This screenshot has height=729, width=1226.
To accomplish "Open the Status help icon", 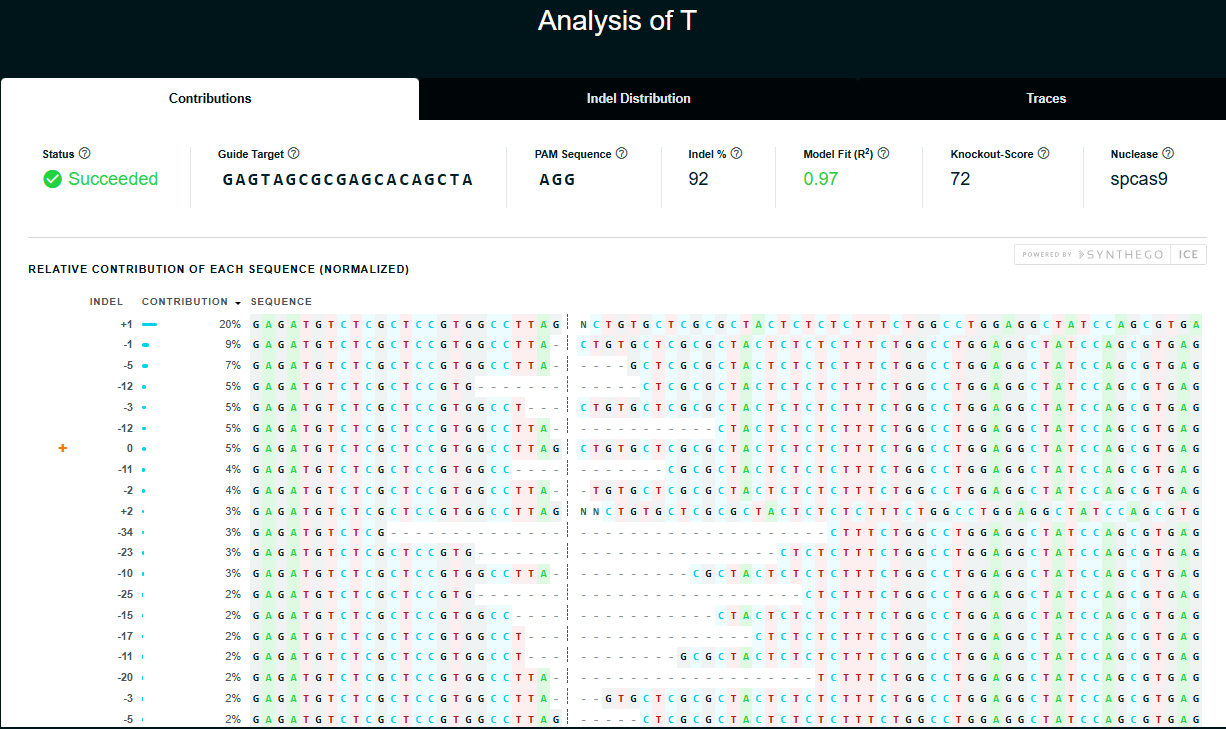I will tap(86, 154).
